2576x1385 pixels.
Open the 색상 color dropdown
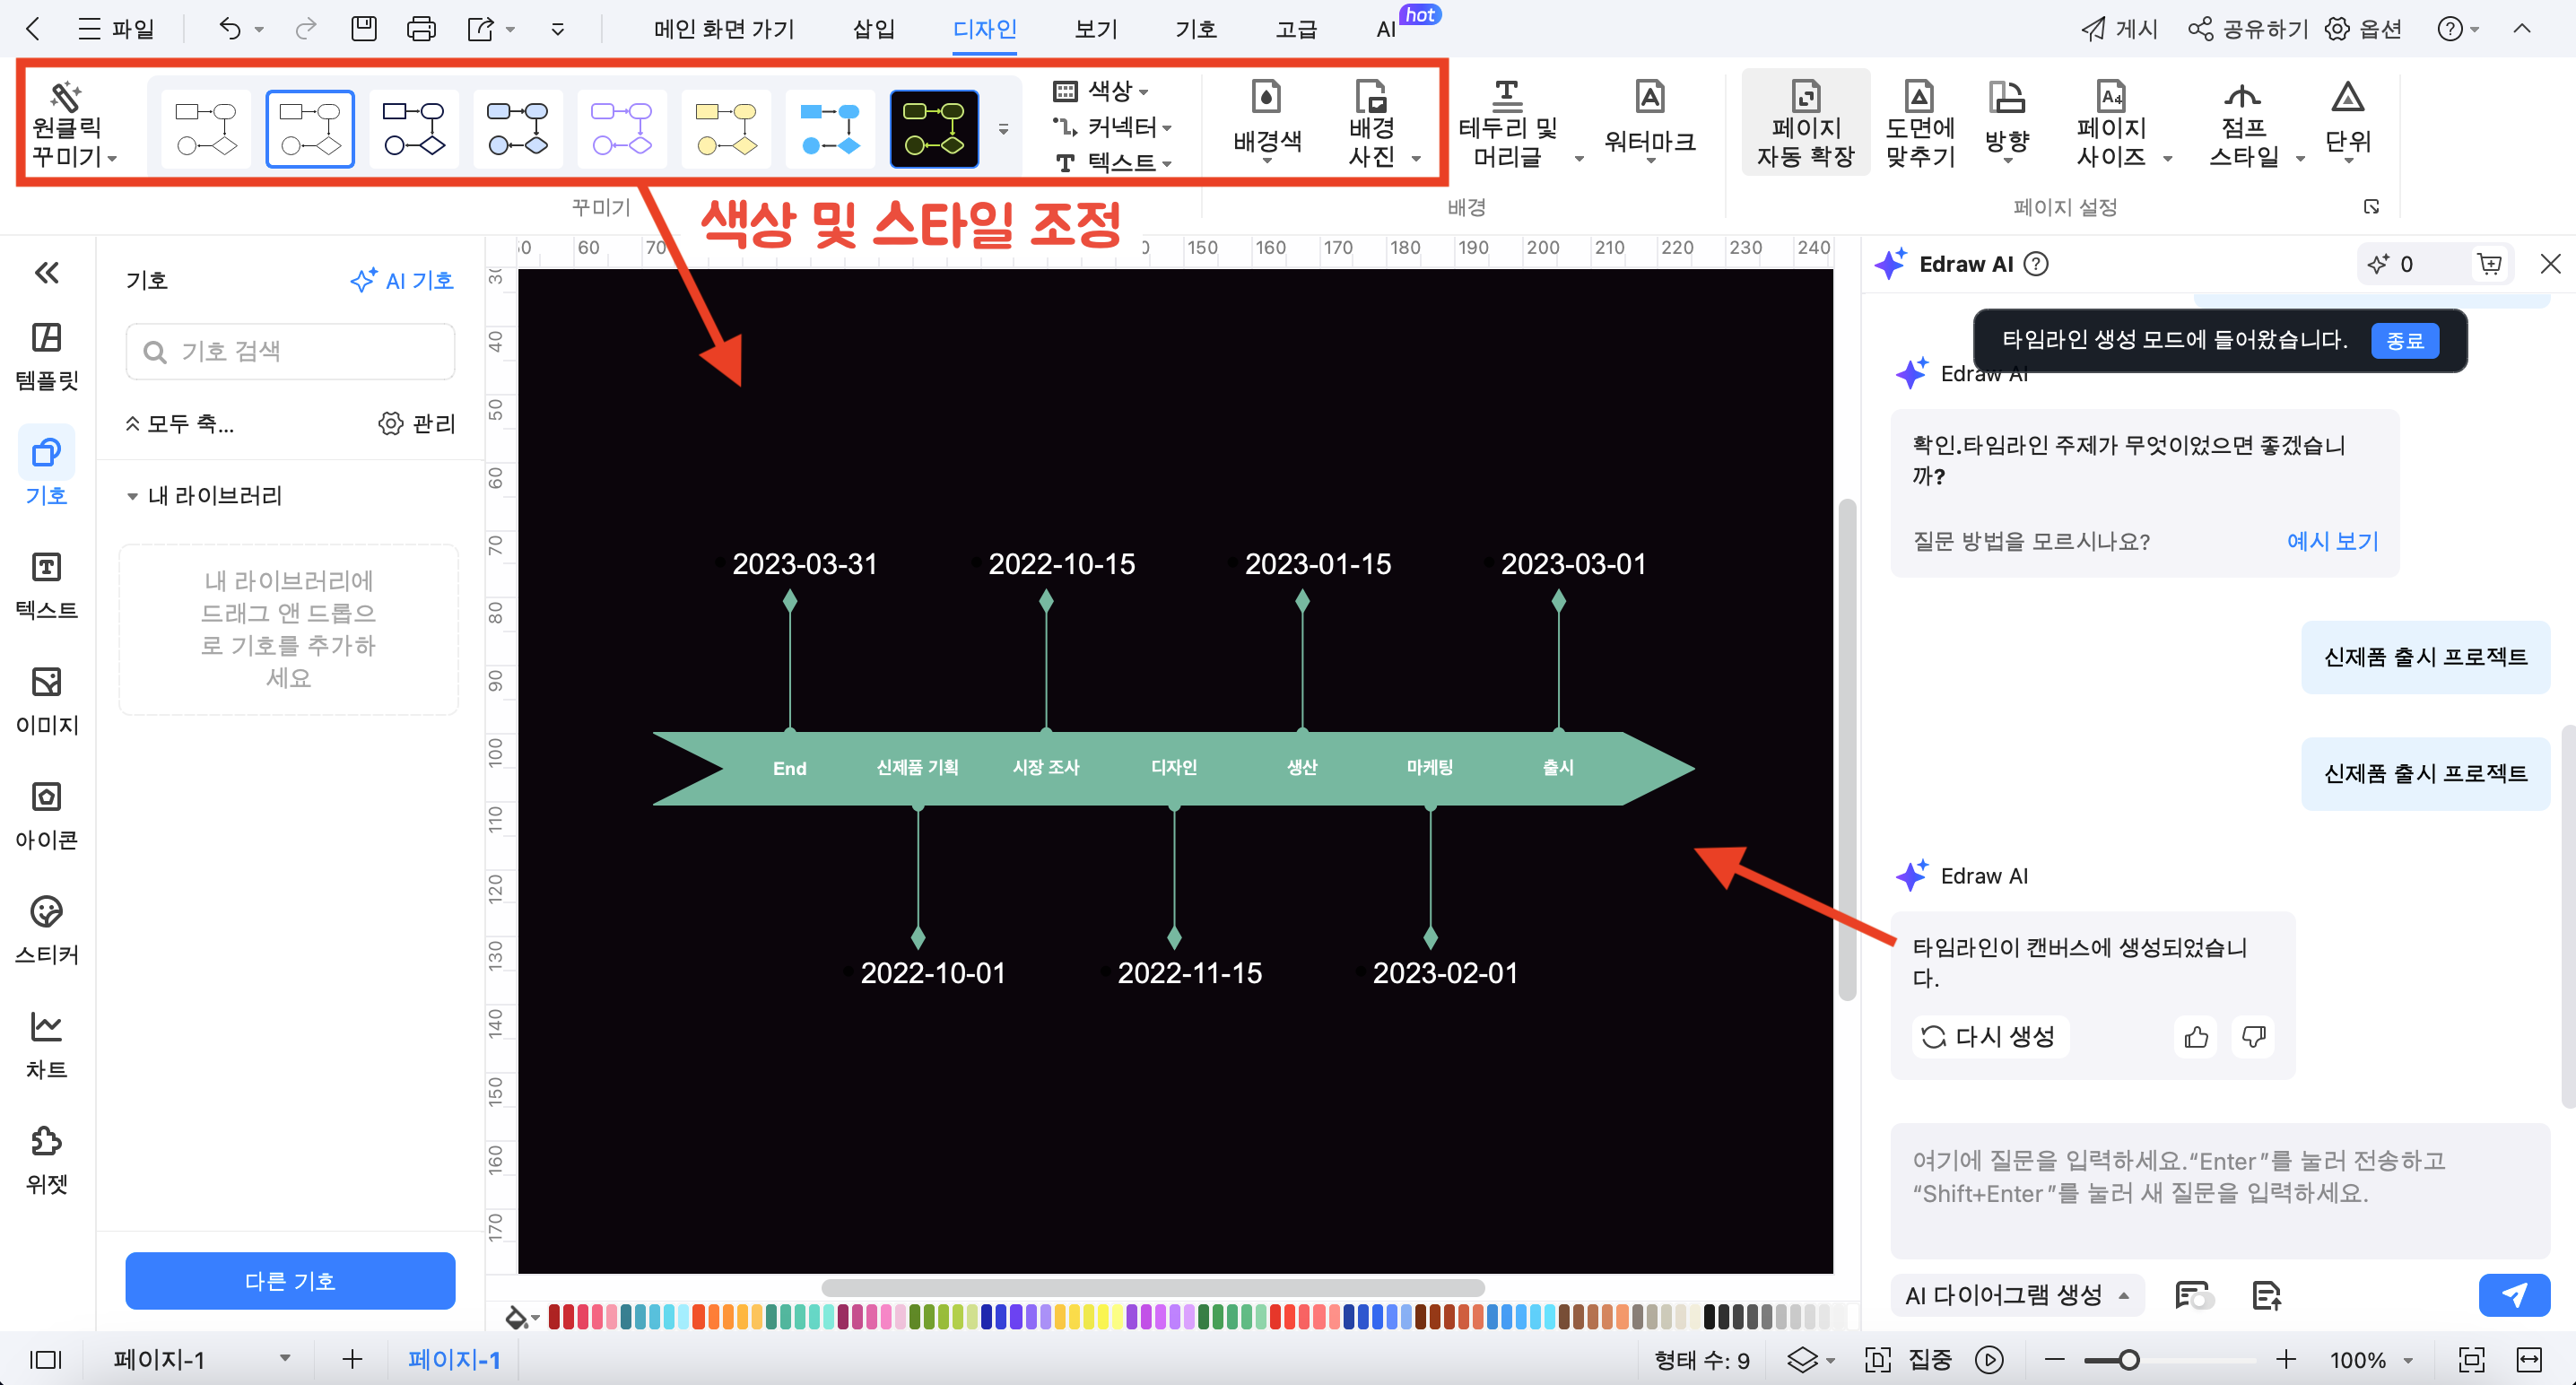point(1101,91)
